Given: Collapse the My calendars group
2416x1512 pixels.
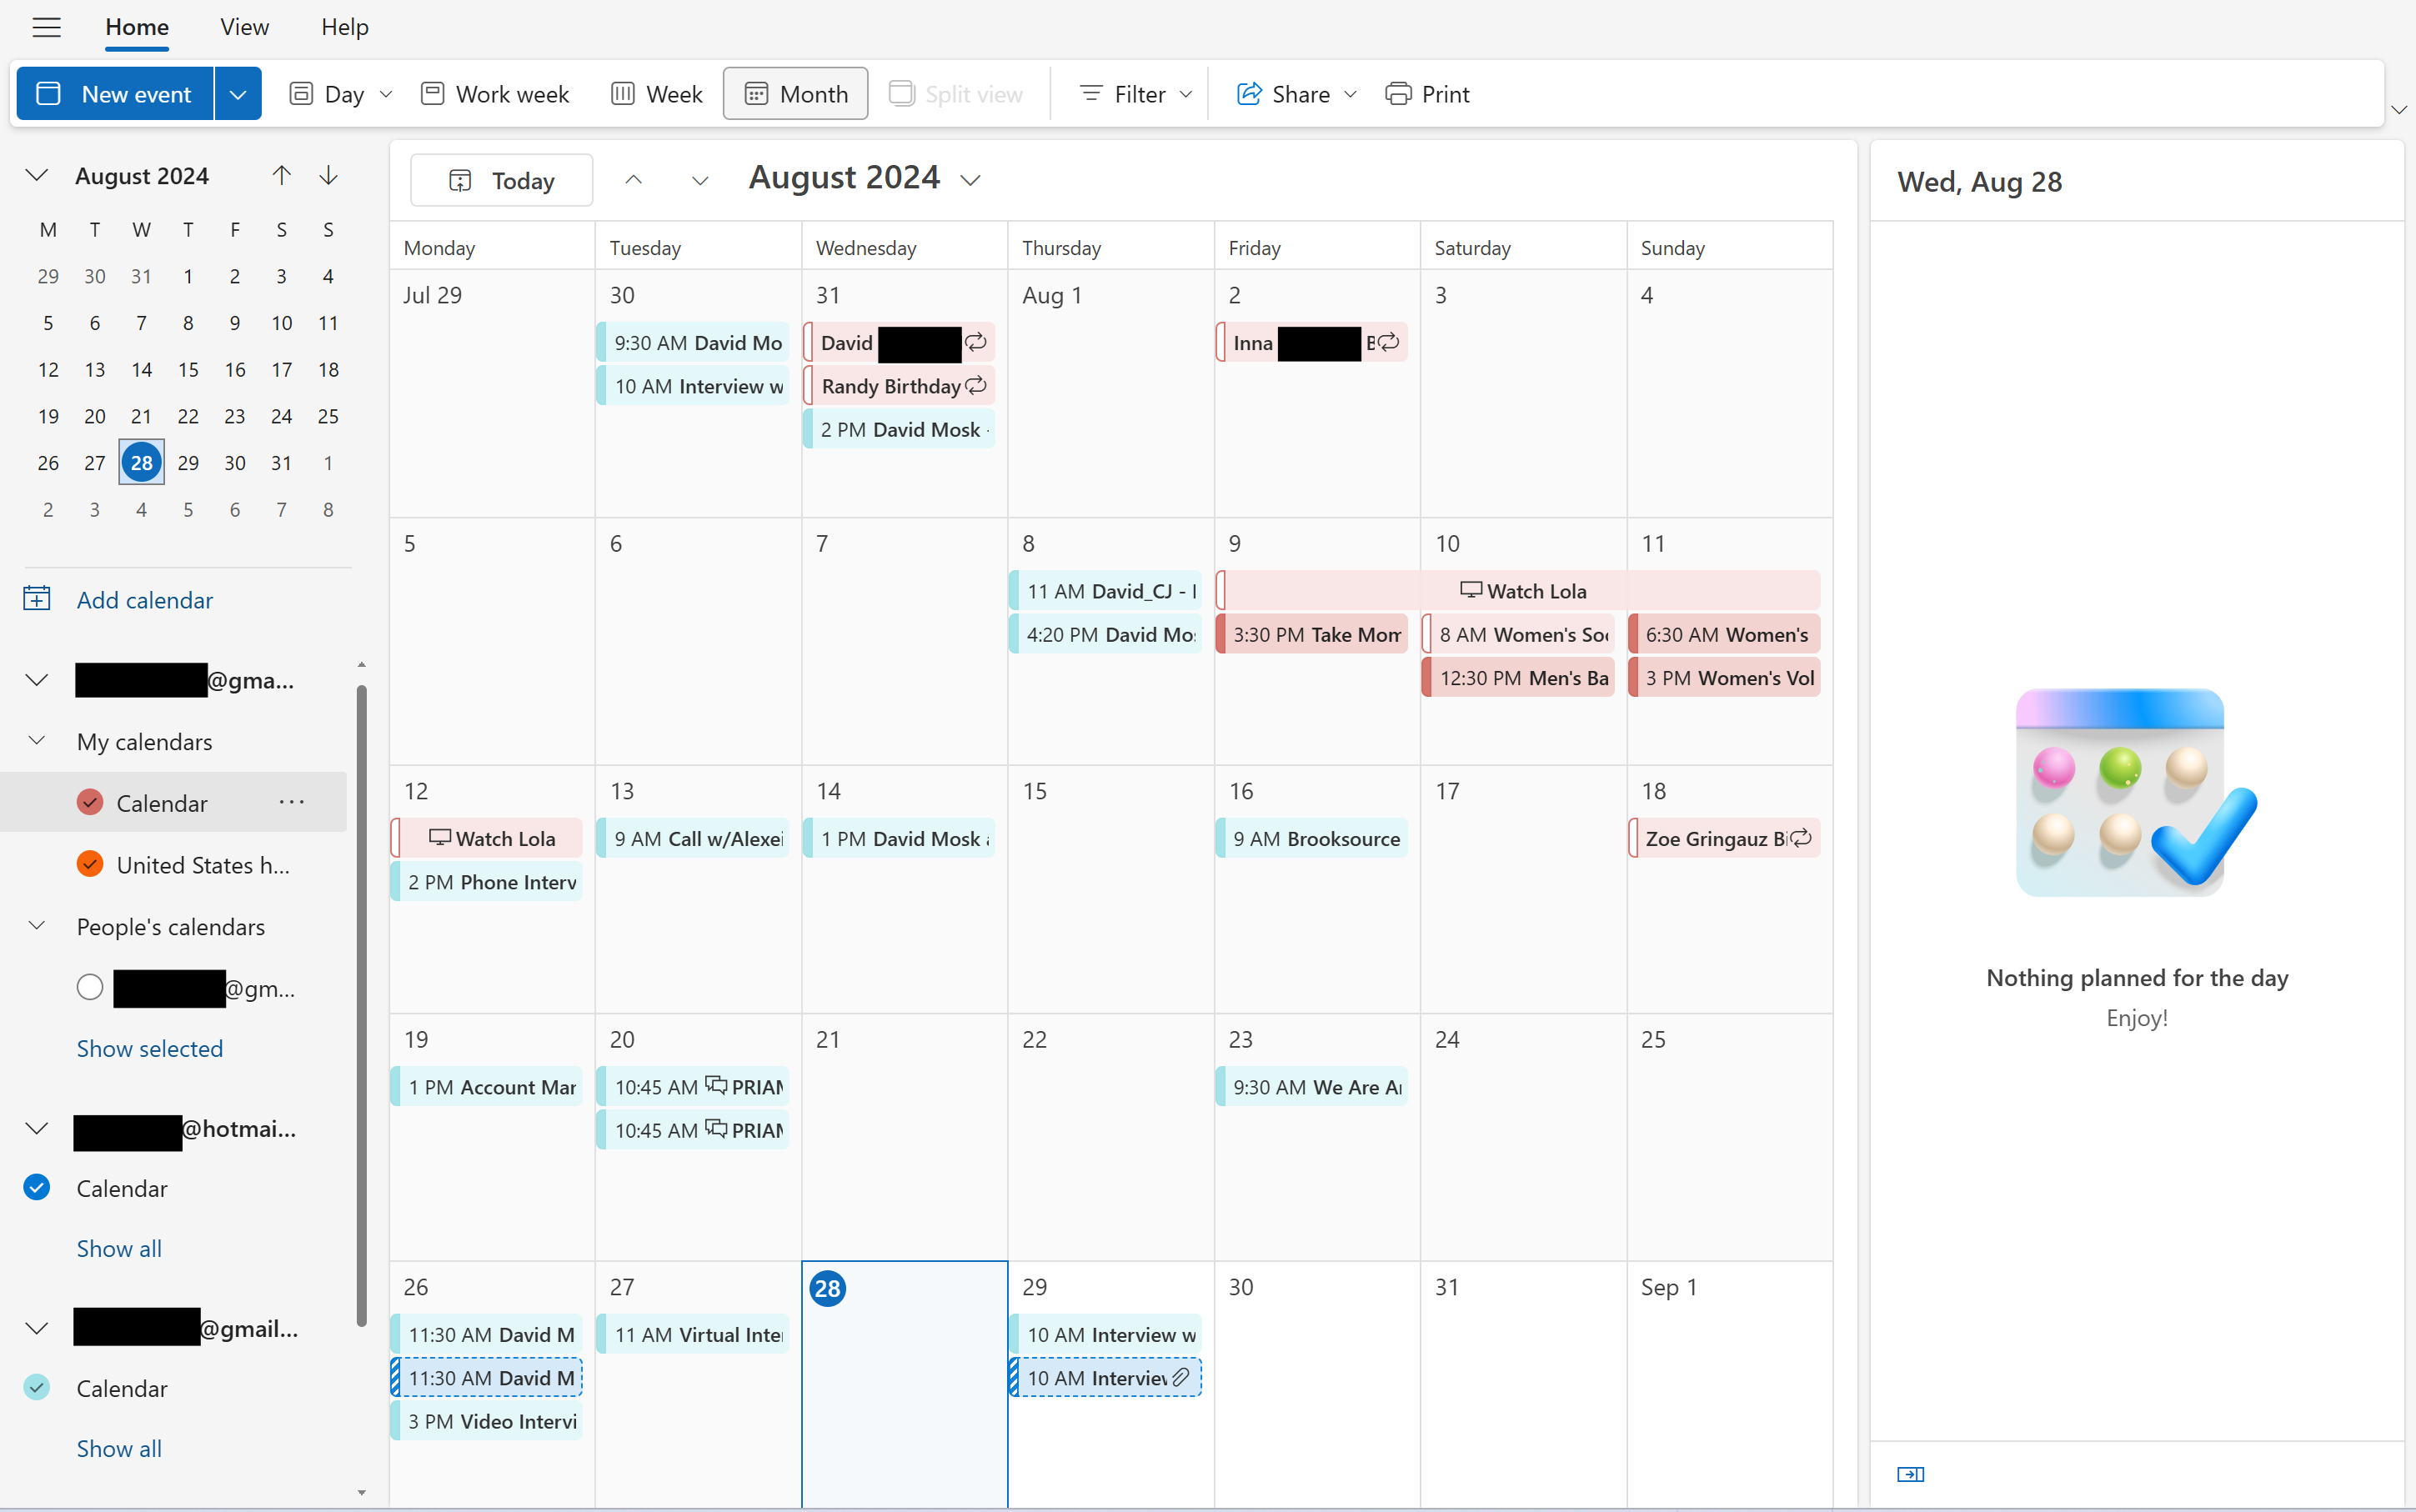Looking at the screenshot, I should (37, 741).
